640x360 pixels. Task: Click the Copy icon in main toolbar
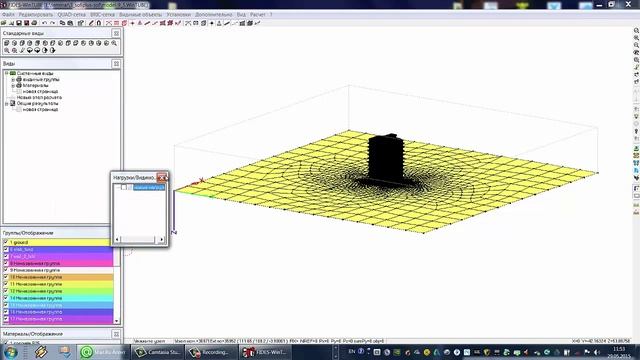(x=62, y=23)
